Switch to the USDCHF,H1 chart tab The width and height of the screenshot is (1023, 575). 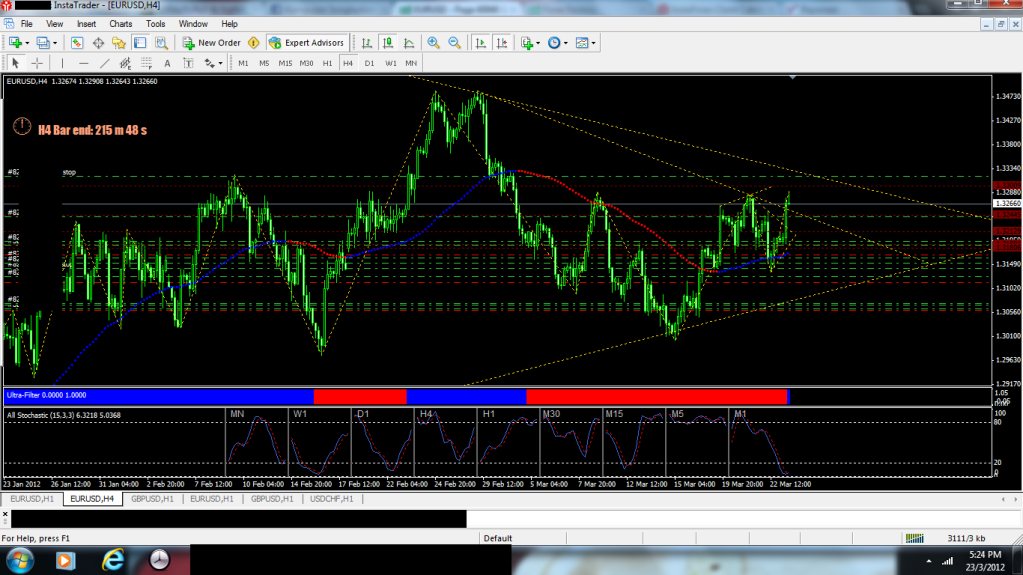[x=331, y=499]
